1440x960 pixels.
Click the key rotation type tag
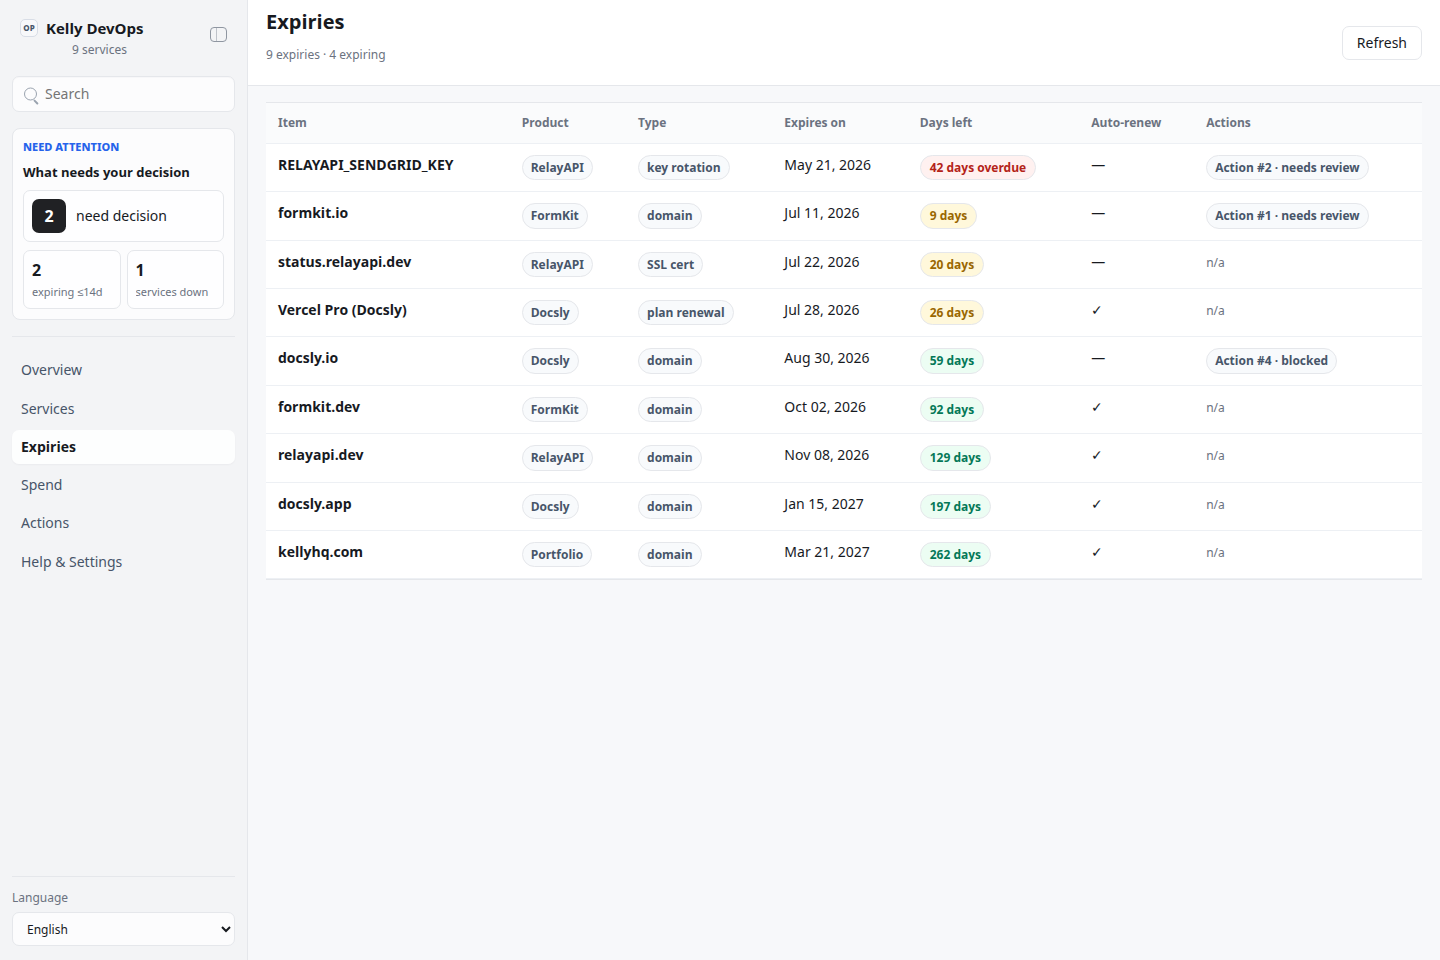684,168
